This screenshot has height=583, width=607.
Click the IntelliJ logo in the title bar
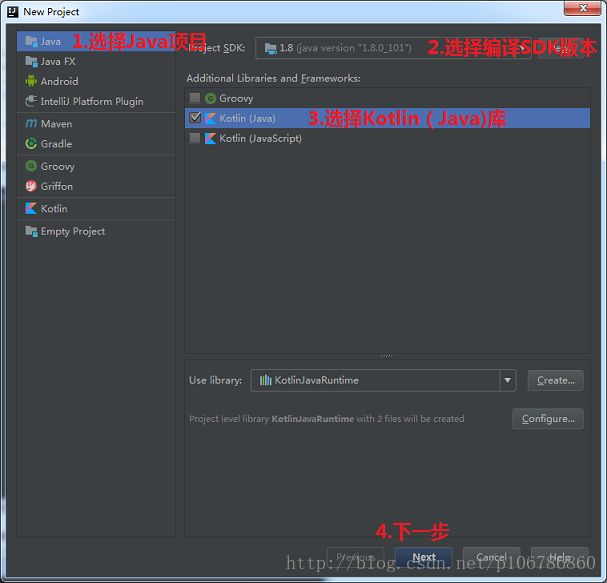pyautogui.click(x=13, y=12)
